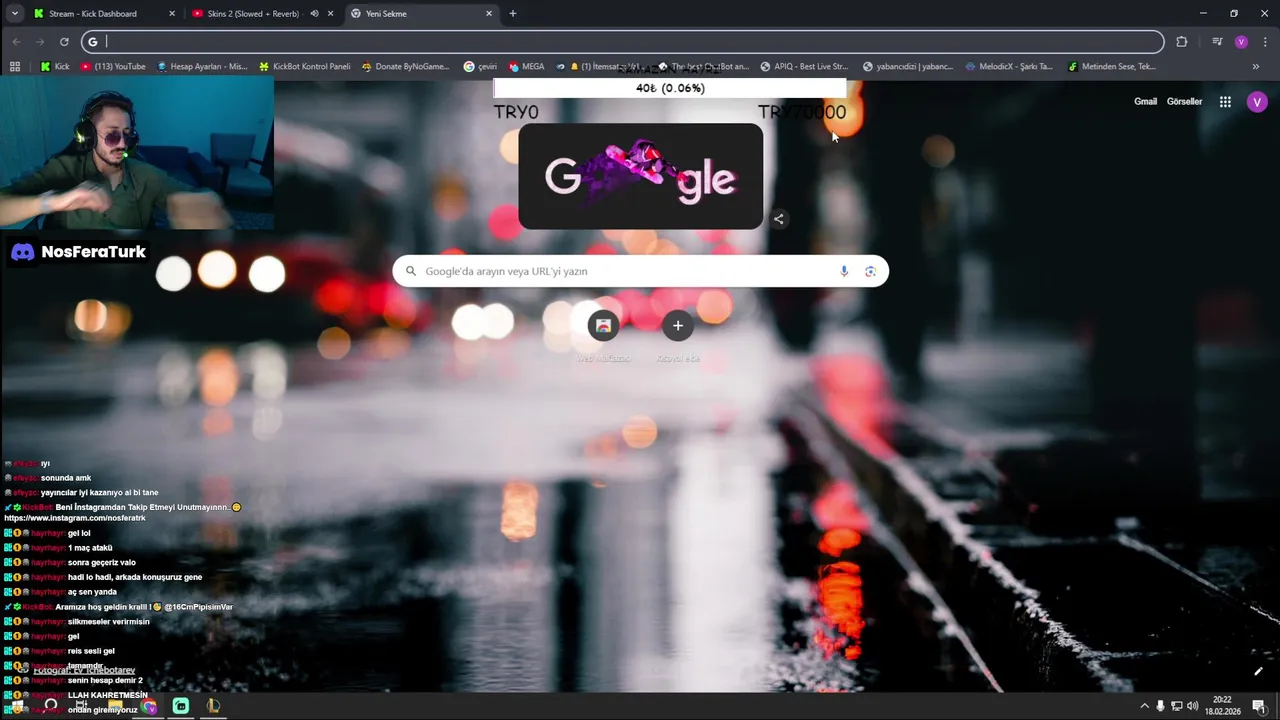This screenshot has height=720, width=1280.
Task: Close the Stream - Kick Dashboard tab
Action: click(x=172, y=14)
